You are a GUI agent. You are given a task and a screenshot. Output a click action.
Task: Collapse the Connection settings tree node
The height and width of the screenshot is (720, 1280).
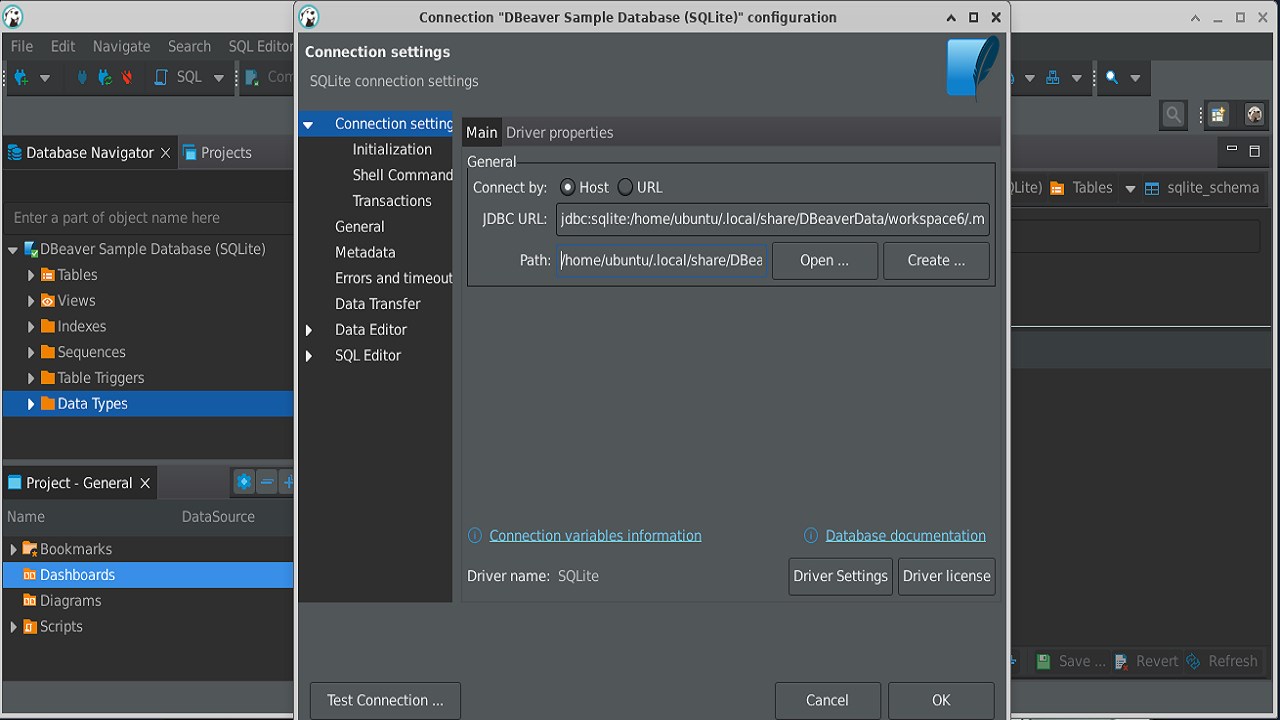pyautogui.click(x=308, y=125)
